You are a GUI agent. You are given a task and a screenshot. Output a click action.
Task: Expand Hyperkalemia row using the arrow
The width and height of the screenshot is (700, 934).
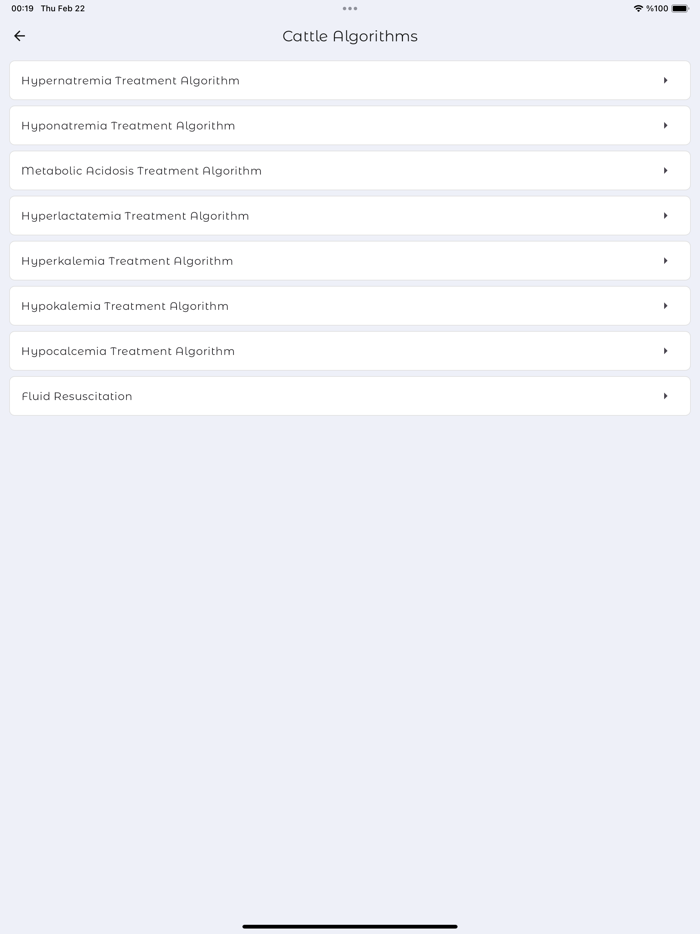(x=668, y=260)
